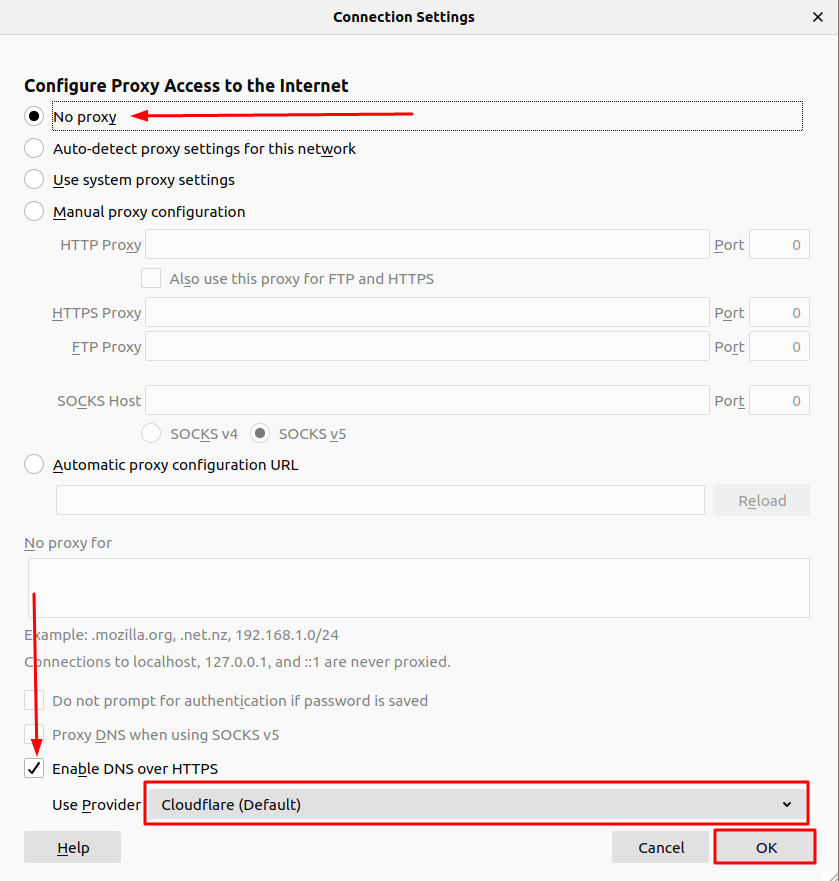The width and height of the screenshot is (839, 881).
Task: Click the No proxy for text area
Action: click(418, 587)
